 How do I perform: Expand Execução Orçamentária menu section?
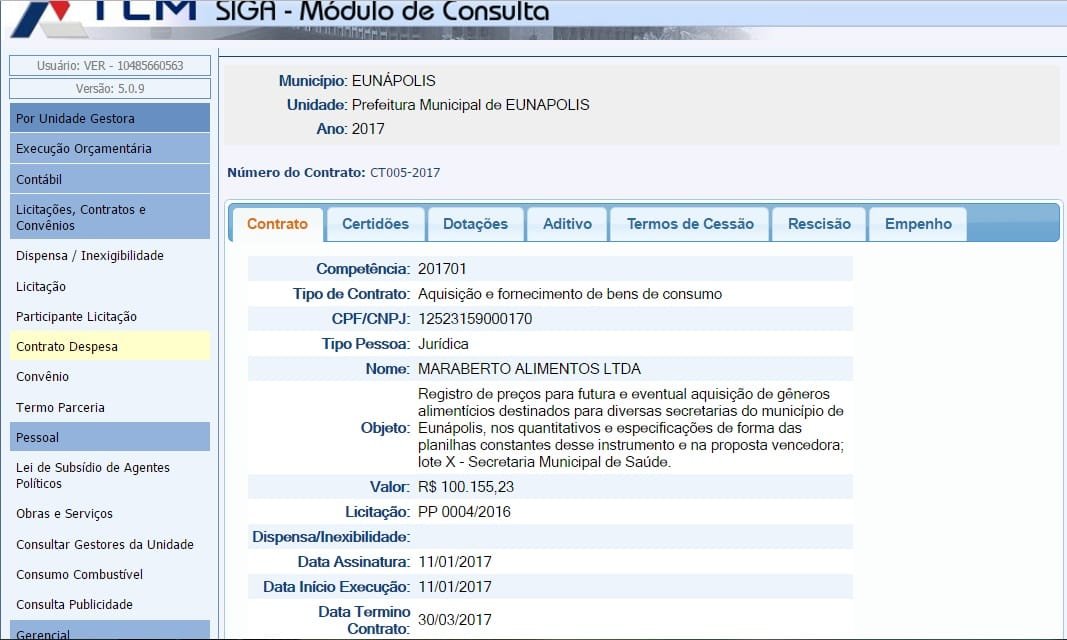pos(110,149)
